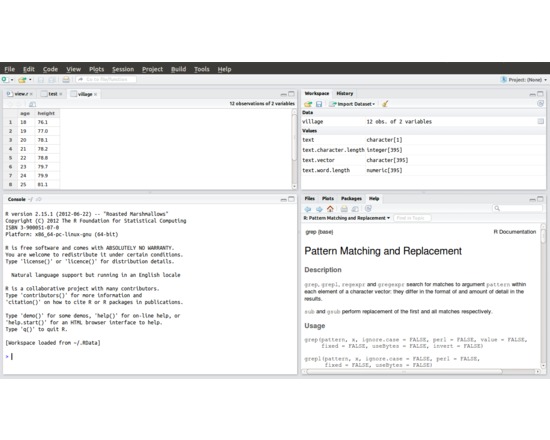The height and width of the screenshot is (440, 550).
Task: Maximize the Console pane
Action: pos(291,199)
